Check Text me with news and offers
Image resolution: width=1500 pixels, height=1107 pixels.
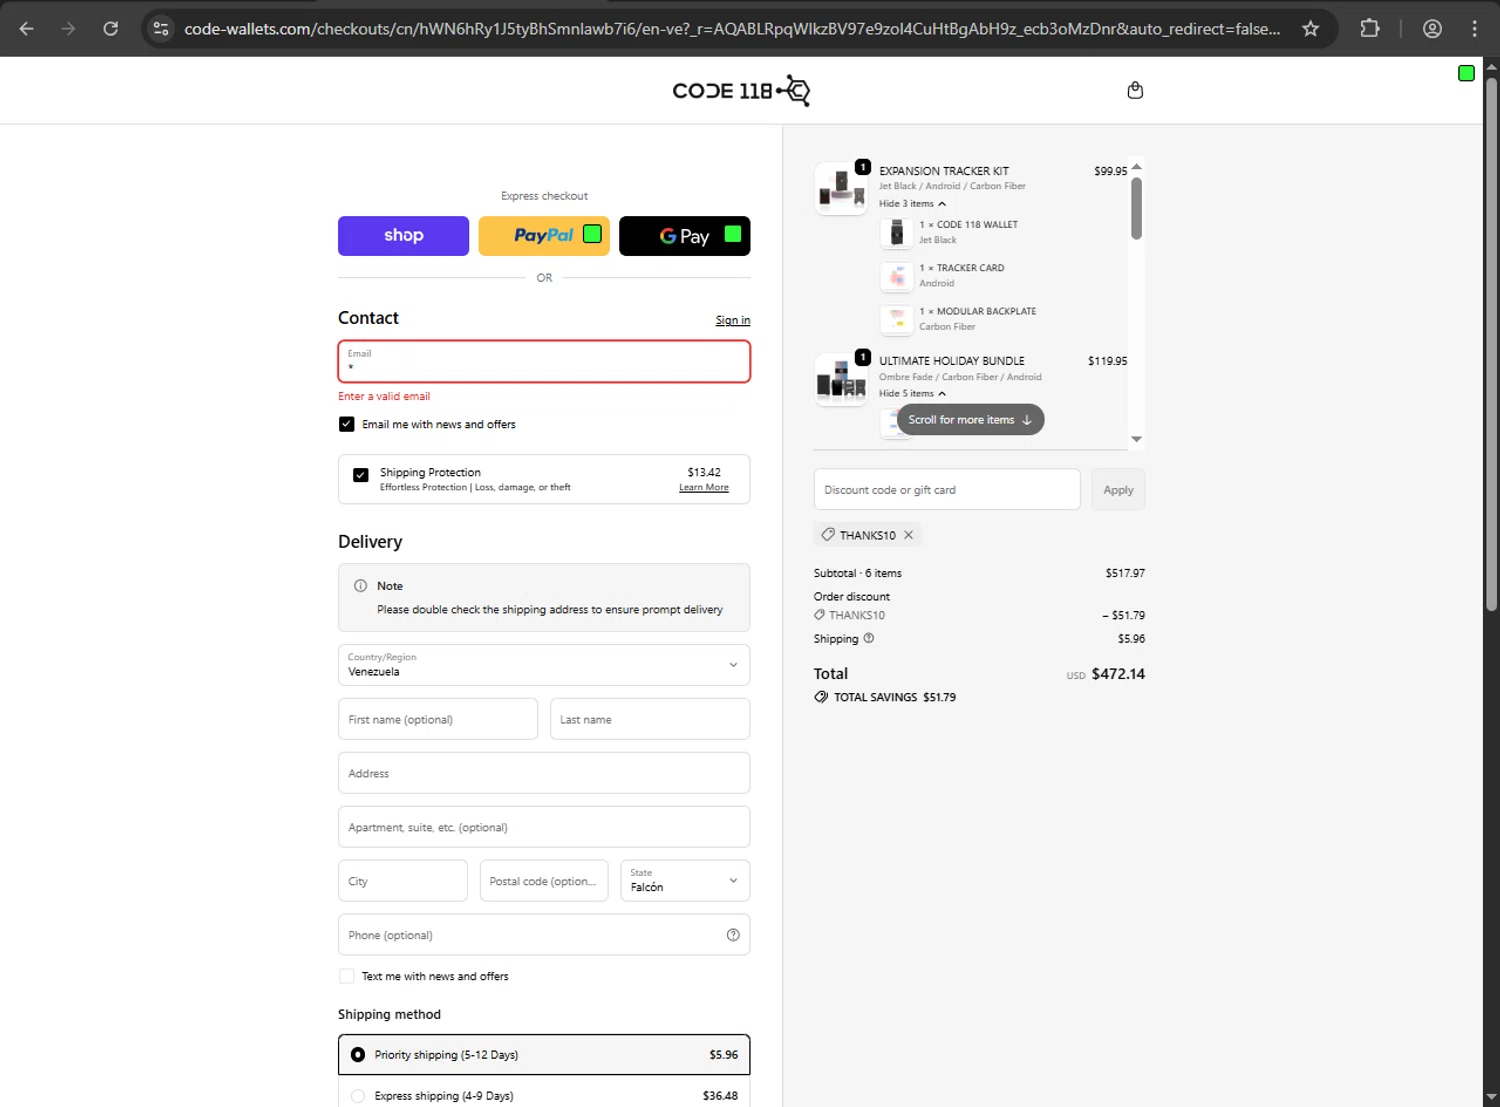click(x=347, y=976)
